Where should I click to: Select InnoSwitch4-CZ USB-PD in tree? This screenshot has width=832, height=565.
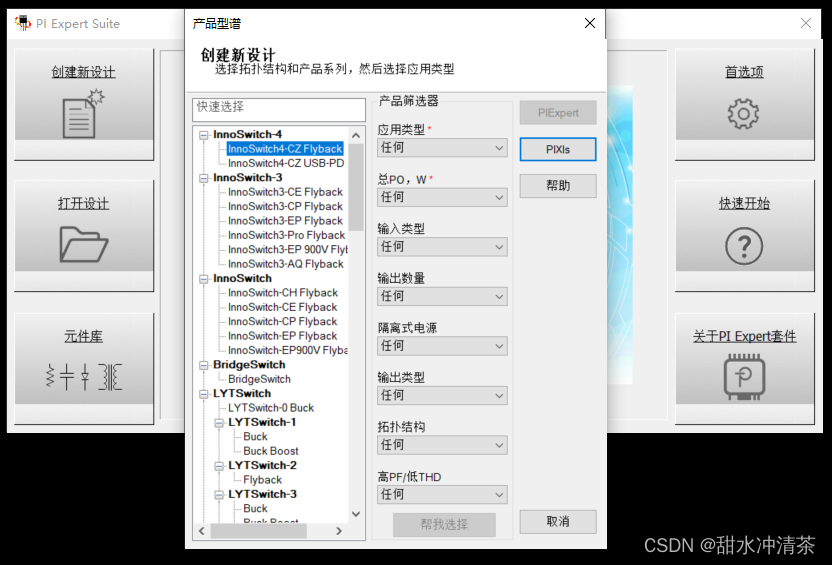tap(286, 163)
